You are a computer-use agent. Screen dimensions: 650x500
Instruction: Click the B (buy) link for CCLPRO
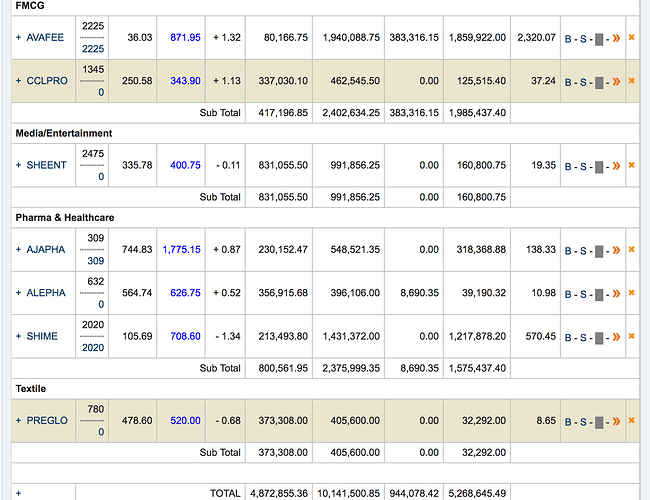[568, 82]
